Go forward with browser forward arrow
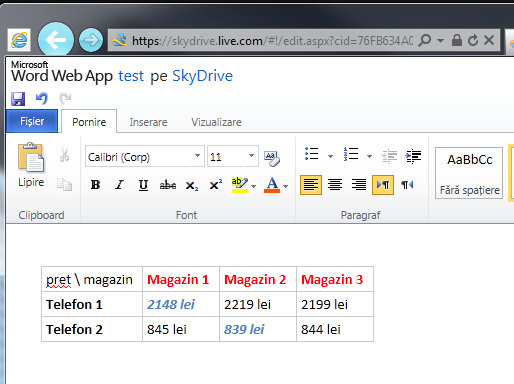This screenshot has height=384, width=514. (x=91, y=40)
